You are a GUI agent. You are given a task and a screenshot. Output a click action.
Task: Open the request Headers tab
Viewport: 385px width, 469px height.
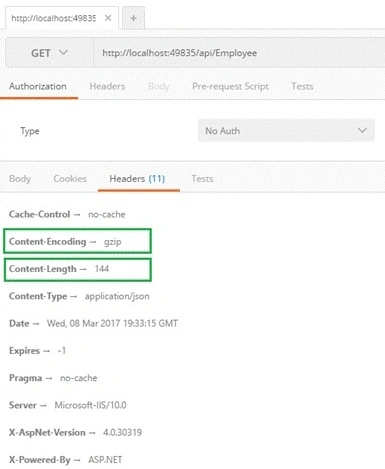tap(107, 86)
